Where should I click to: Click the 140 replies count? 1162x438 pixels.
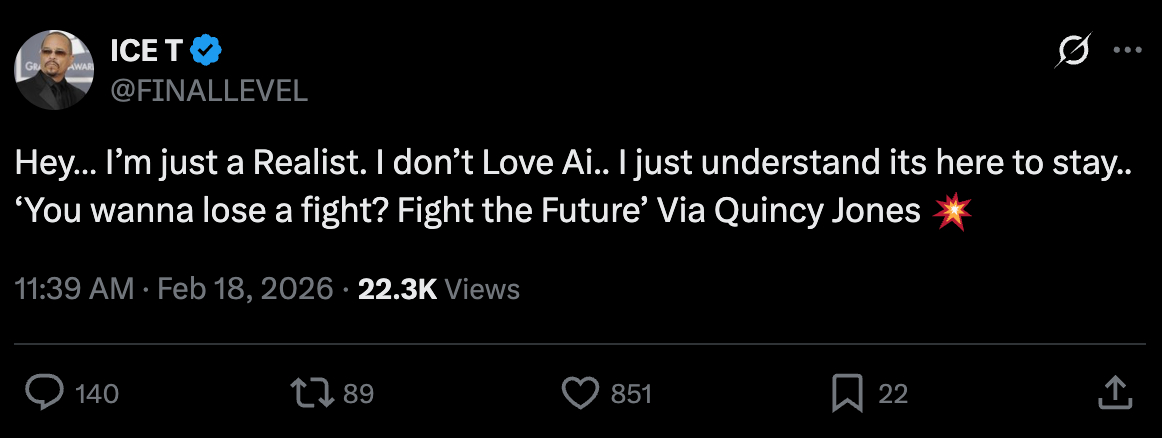tap(97, 394)
